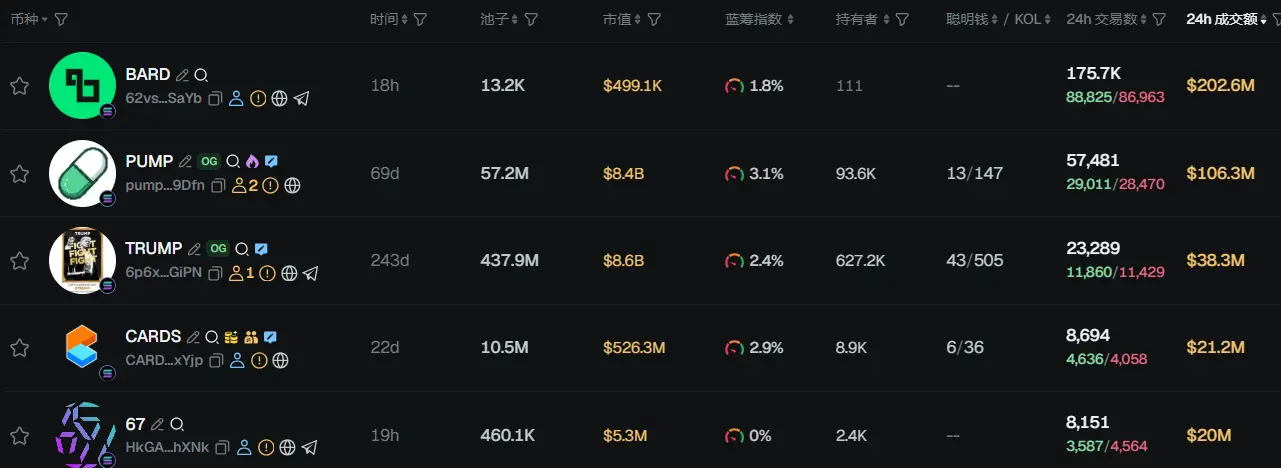Open the Telegram link for BARD

point(301,98)
